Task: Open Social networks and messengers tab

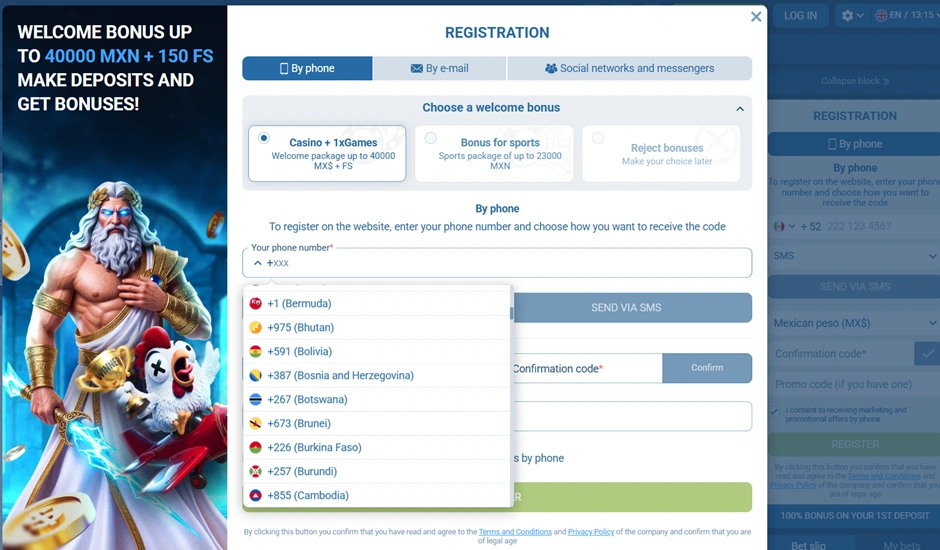Action: pyautogui.click(x=629, y=68)
